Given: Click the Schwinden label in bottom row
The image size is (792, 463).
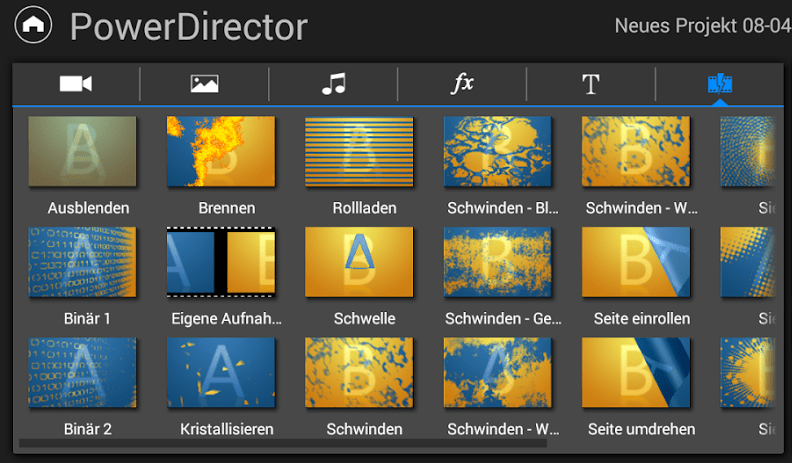Looking at the screenshot, I should point(365,429).
